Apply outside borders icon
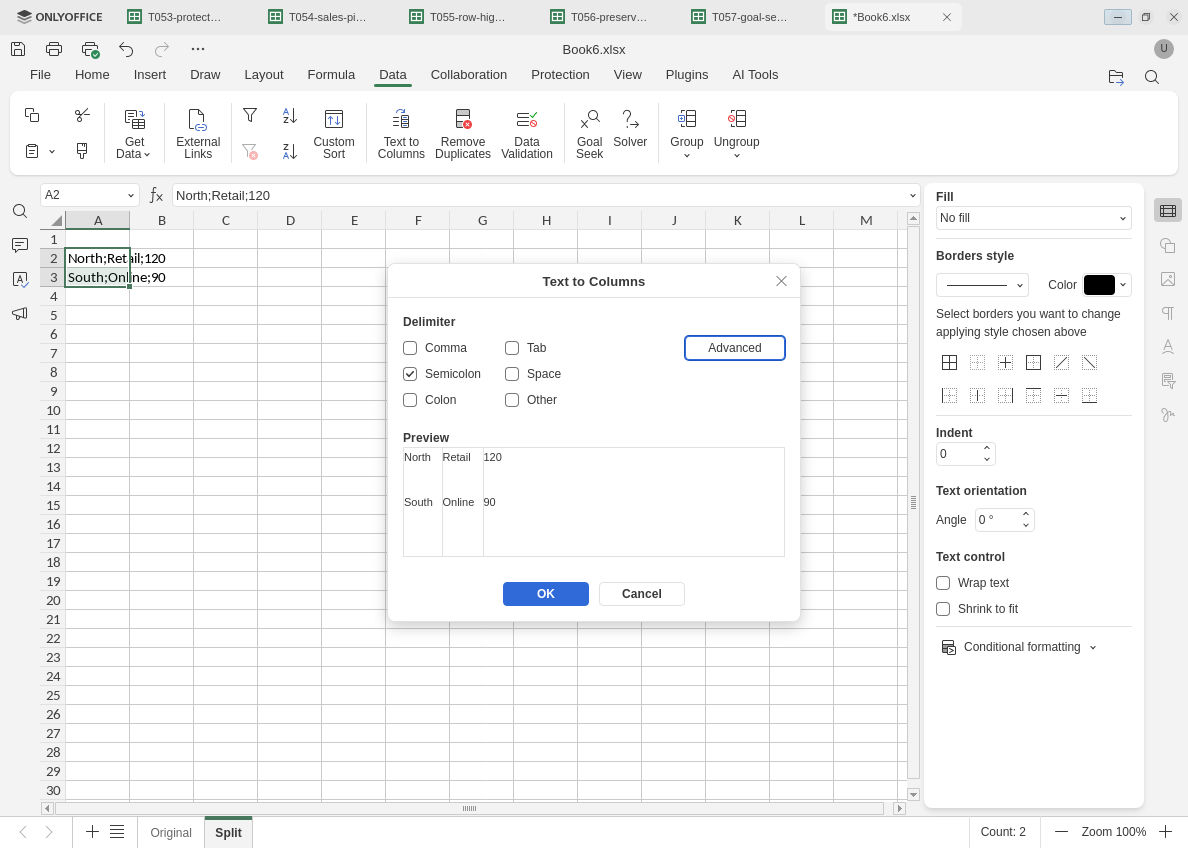This screenshot has width=1188, height=848. (x=1033, y=362)
